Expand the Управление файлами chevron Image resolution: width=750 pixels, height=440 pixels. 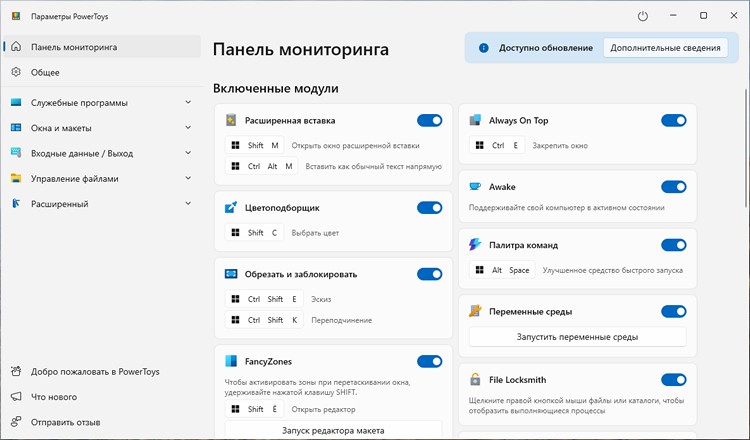coord(188,178)
